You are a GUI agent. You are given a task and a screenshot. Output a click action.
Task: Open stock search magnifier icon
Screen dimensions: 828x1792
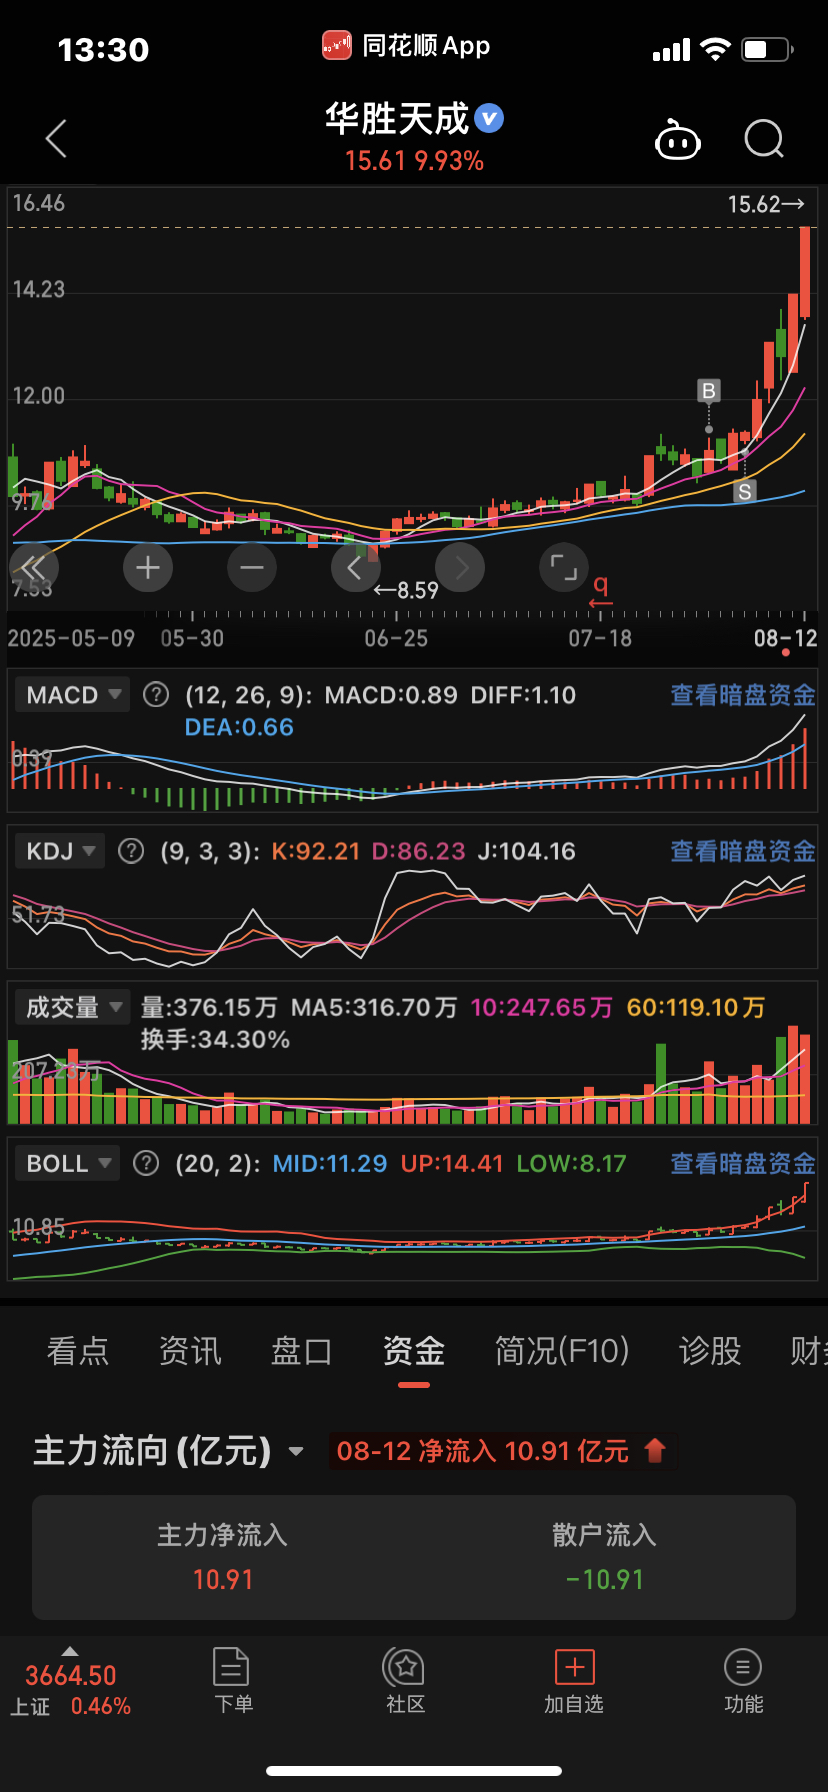764,139
